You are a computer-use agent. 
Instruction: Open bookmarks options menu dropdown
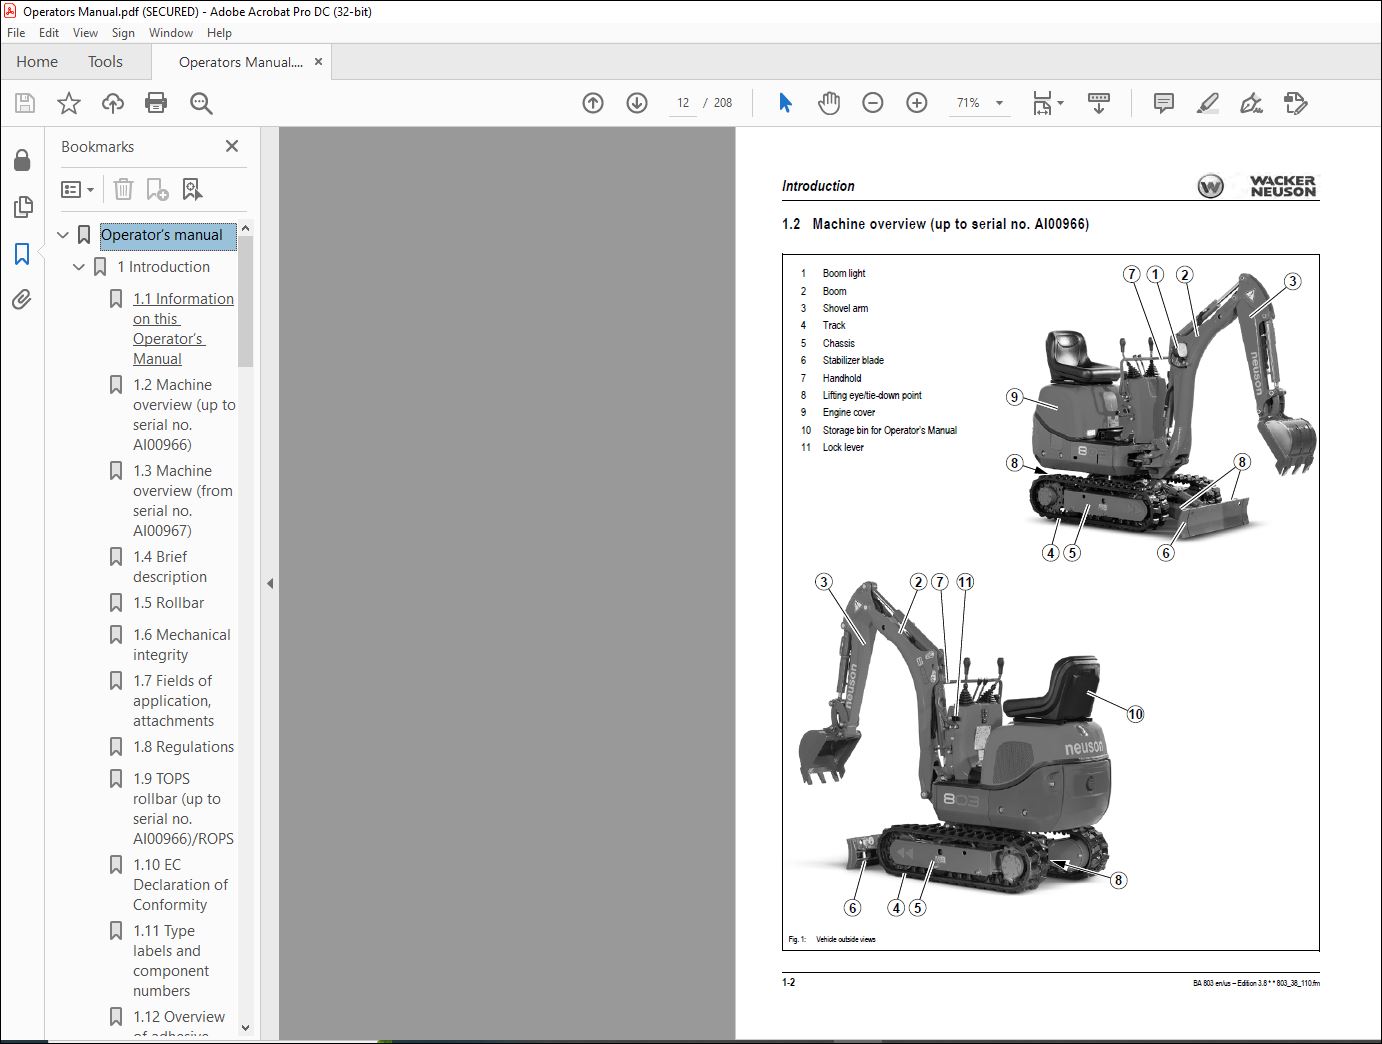78,189
